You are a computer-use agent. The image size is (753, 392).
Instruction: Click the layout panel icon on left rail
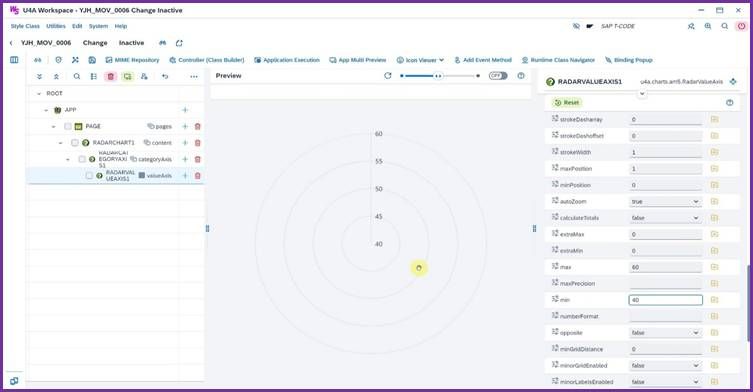click(14, 60)
